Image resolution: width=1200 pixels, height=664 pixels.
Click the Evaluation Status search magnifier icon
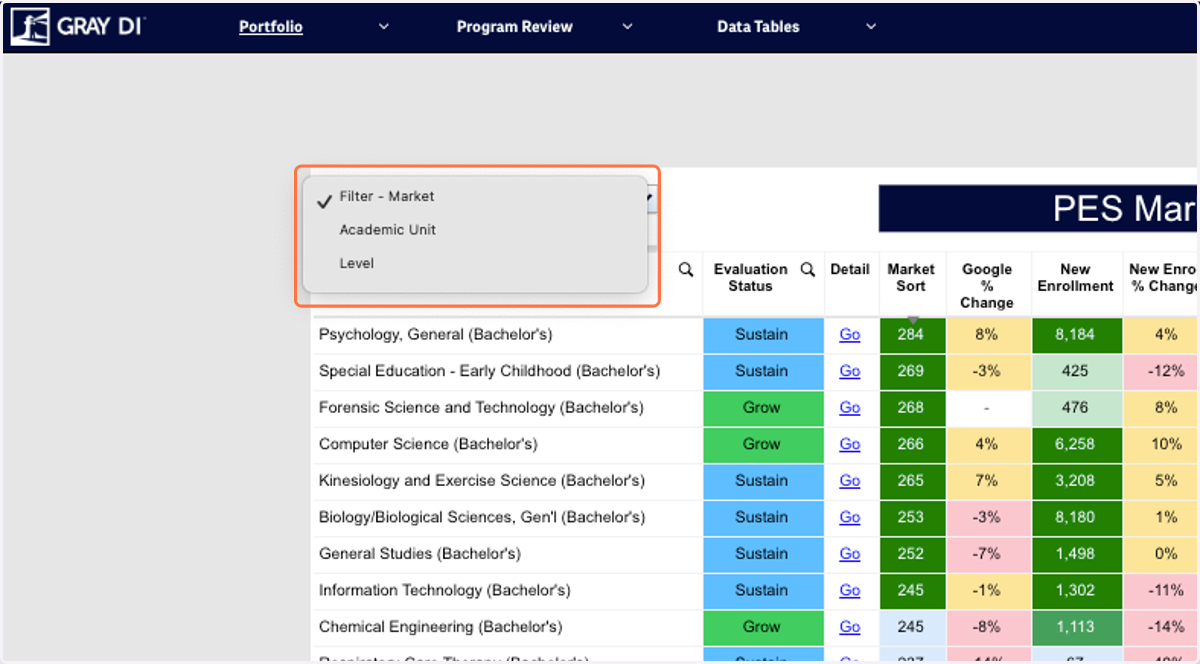tap(808, 270)
